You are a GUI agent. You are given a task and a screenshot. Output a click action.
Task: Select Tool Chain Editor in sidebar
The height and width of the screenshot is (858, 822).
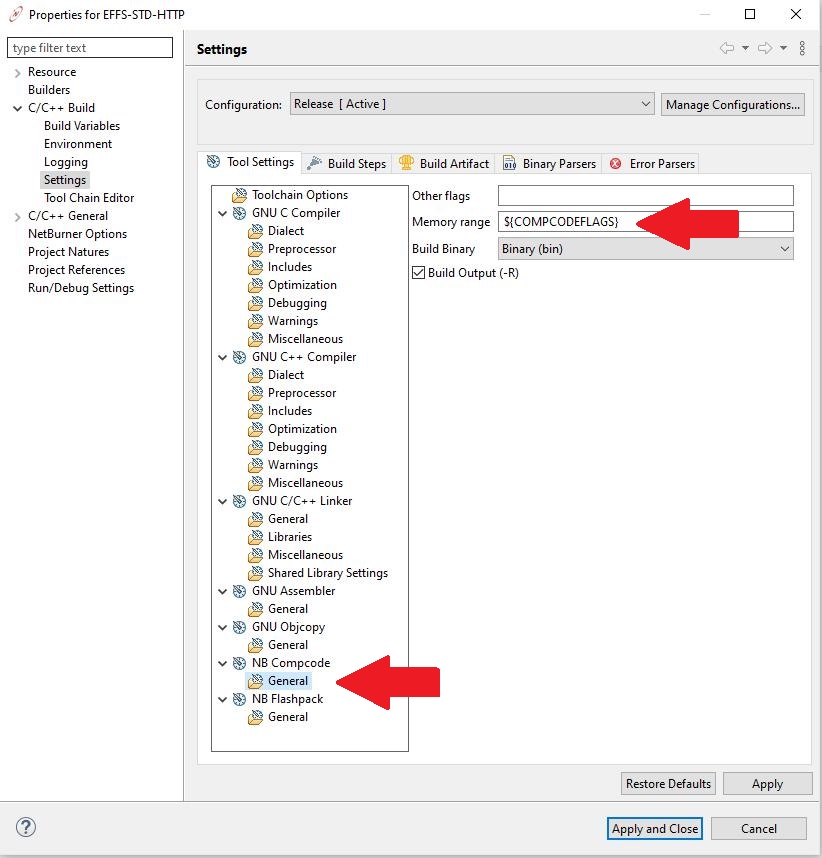click(89, 198)
